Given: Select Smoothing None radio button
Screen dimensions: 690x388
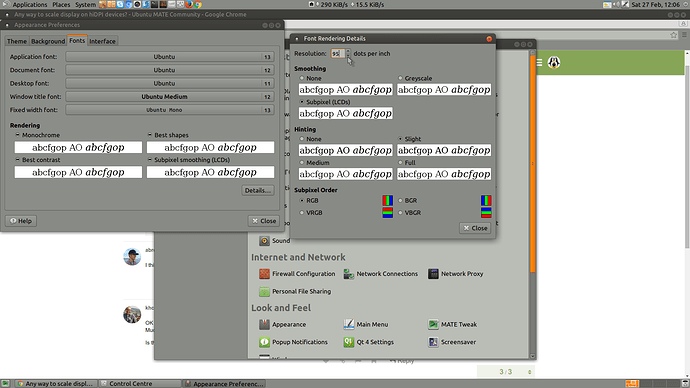Looking at the screenshot, I should tap(302, 78).
